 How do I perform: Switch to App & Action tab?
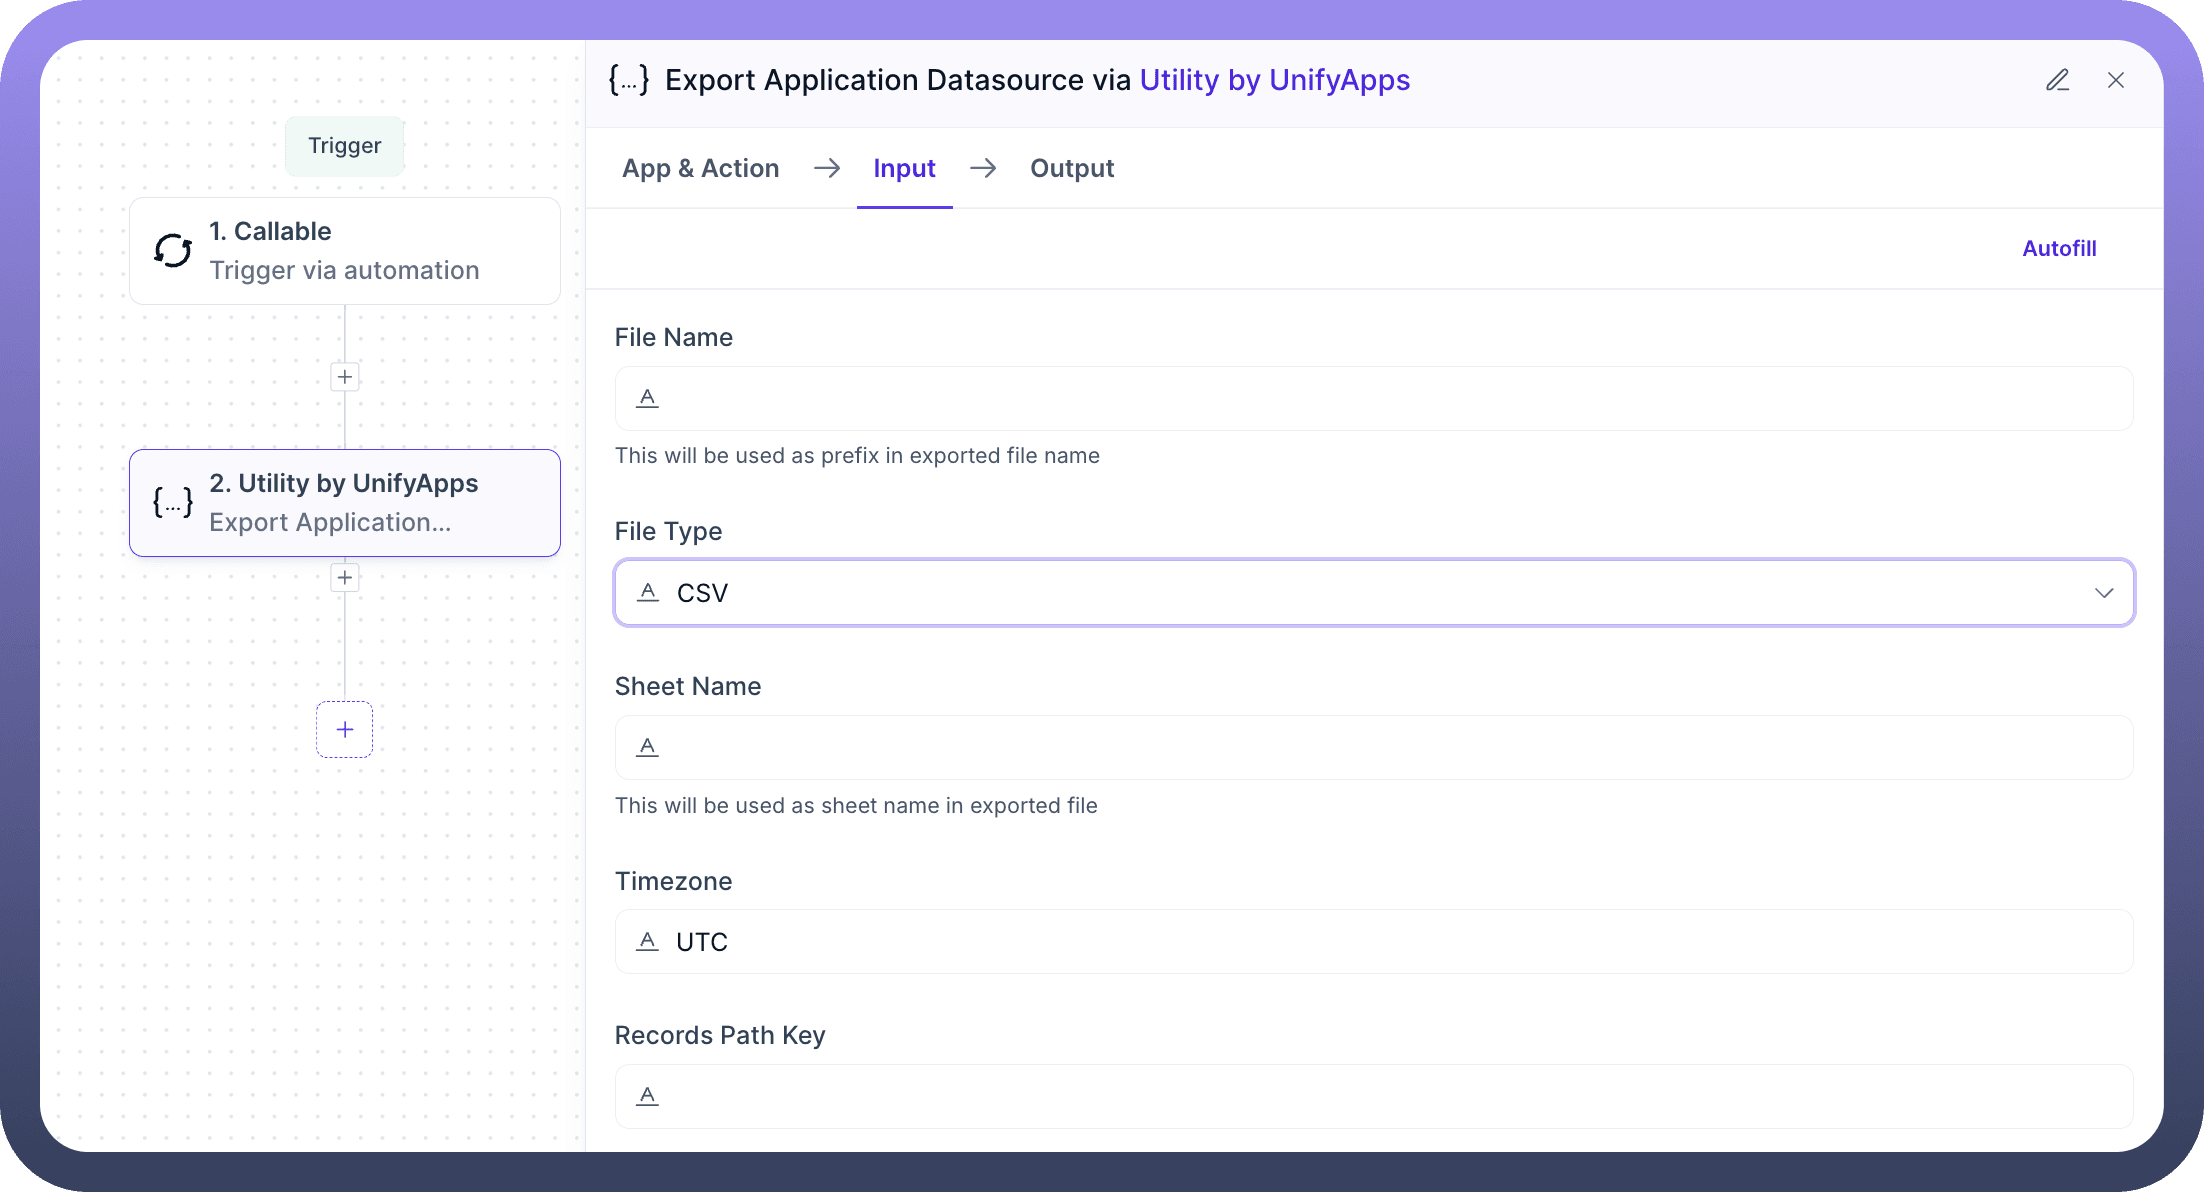click(x=700, y=168)
